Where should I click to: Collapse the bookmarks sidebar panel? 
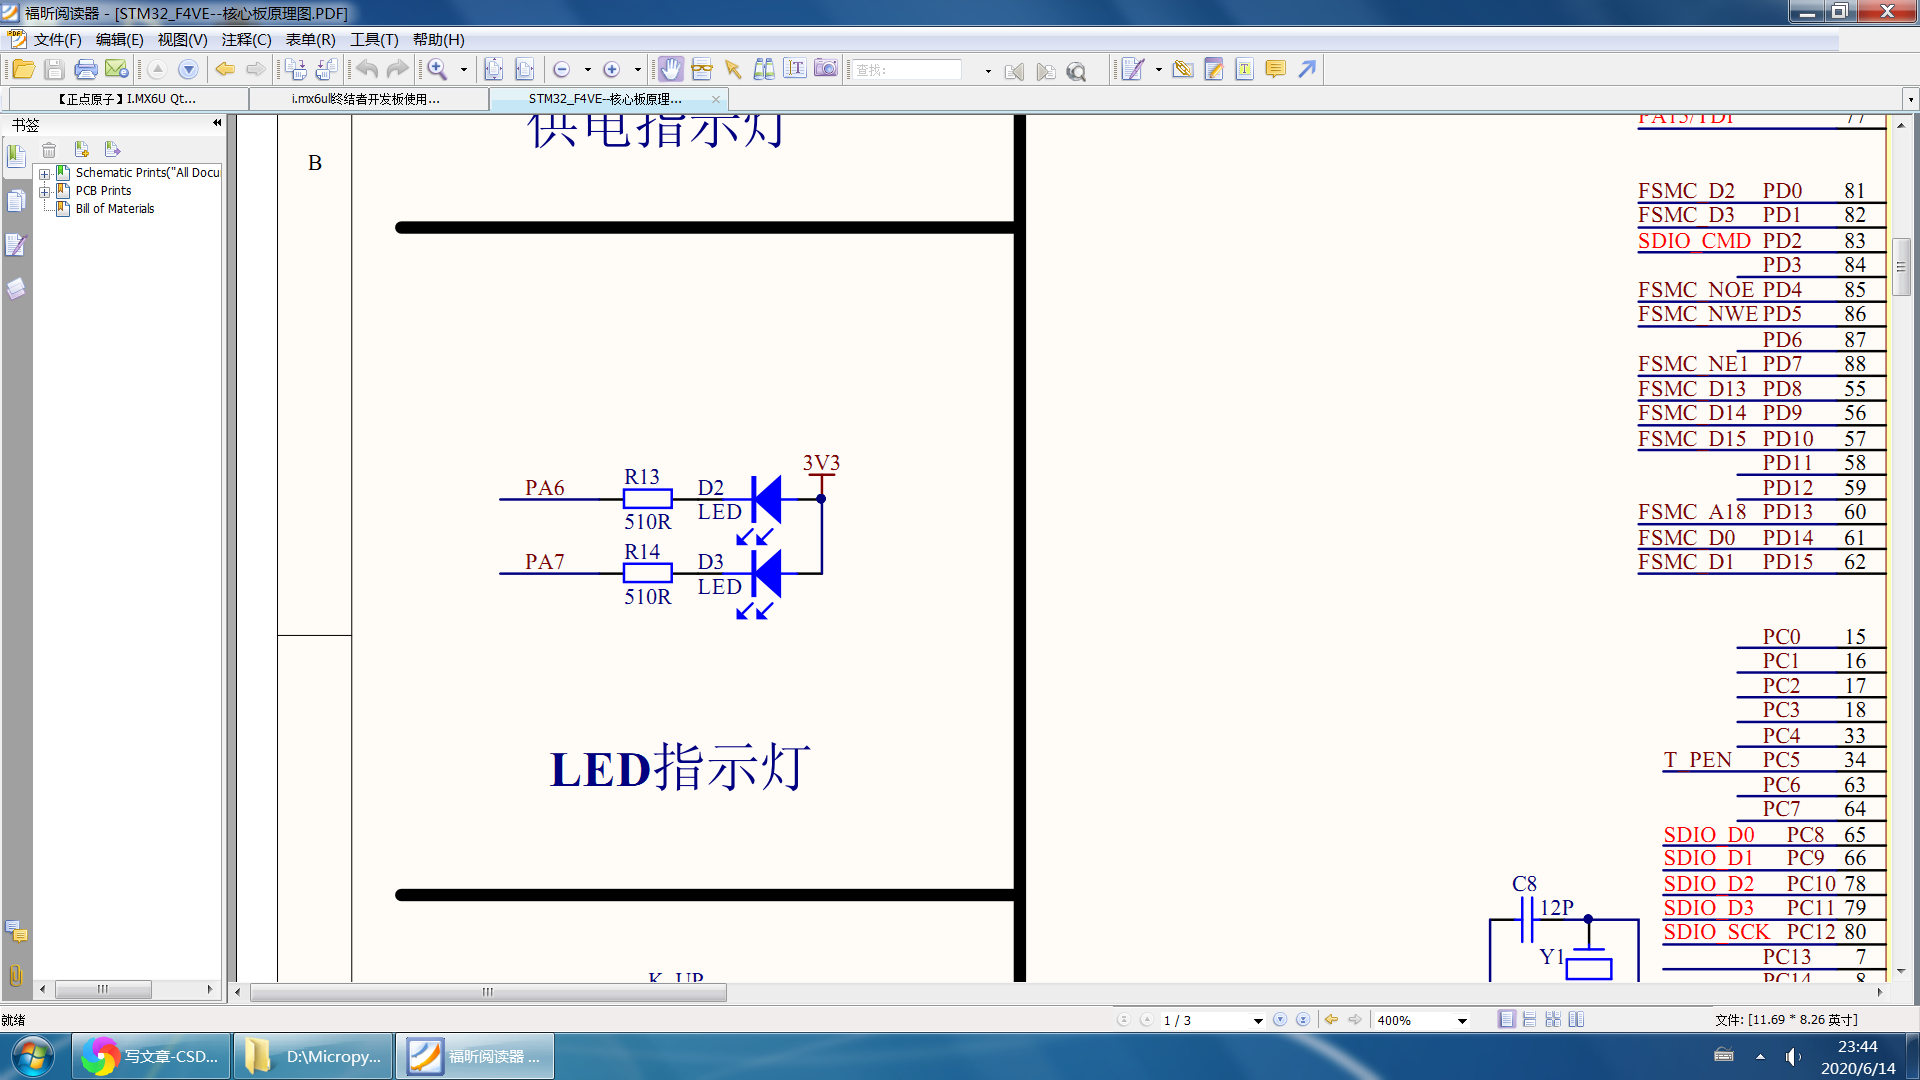pyautogui.click(x=216, y=122)
